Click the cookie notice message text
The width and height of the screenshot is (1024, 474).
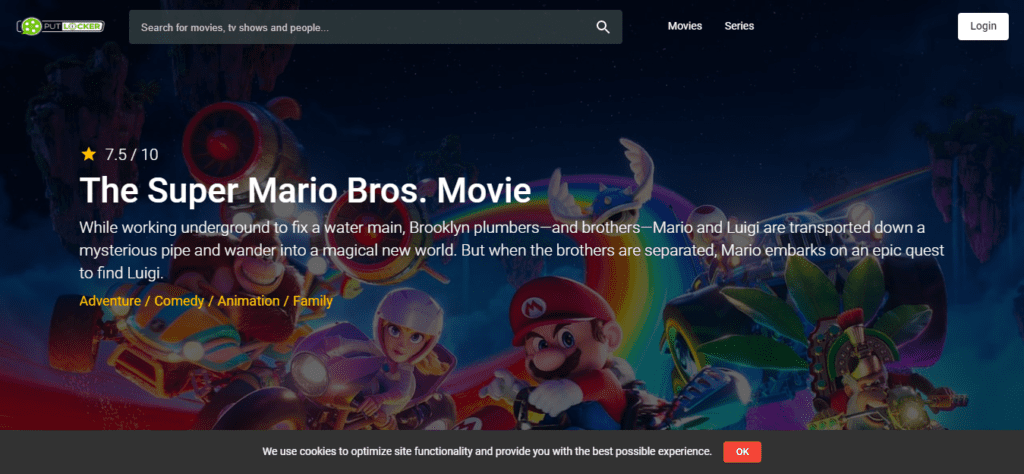click(x=487, y=451)
